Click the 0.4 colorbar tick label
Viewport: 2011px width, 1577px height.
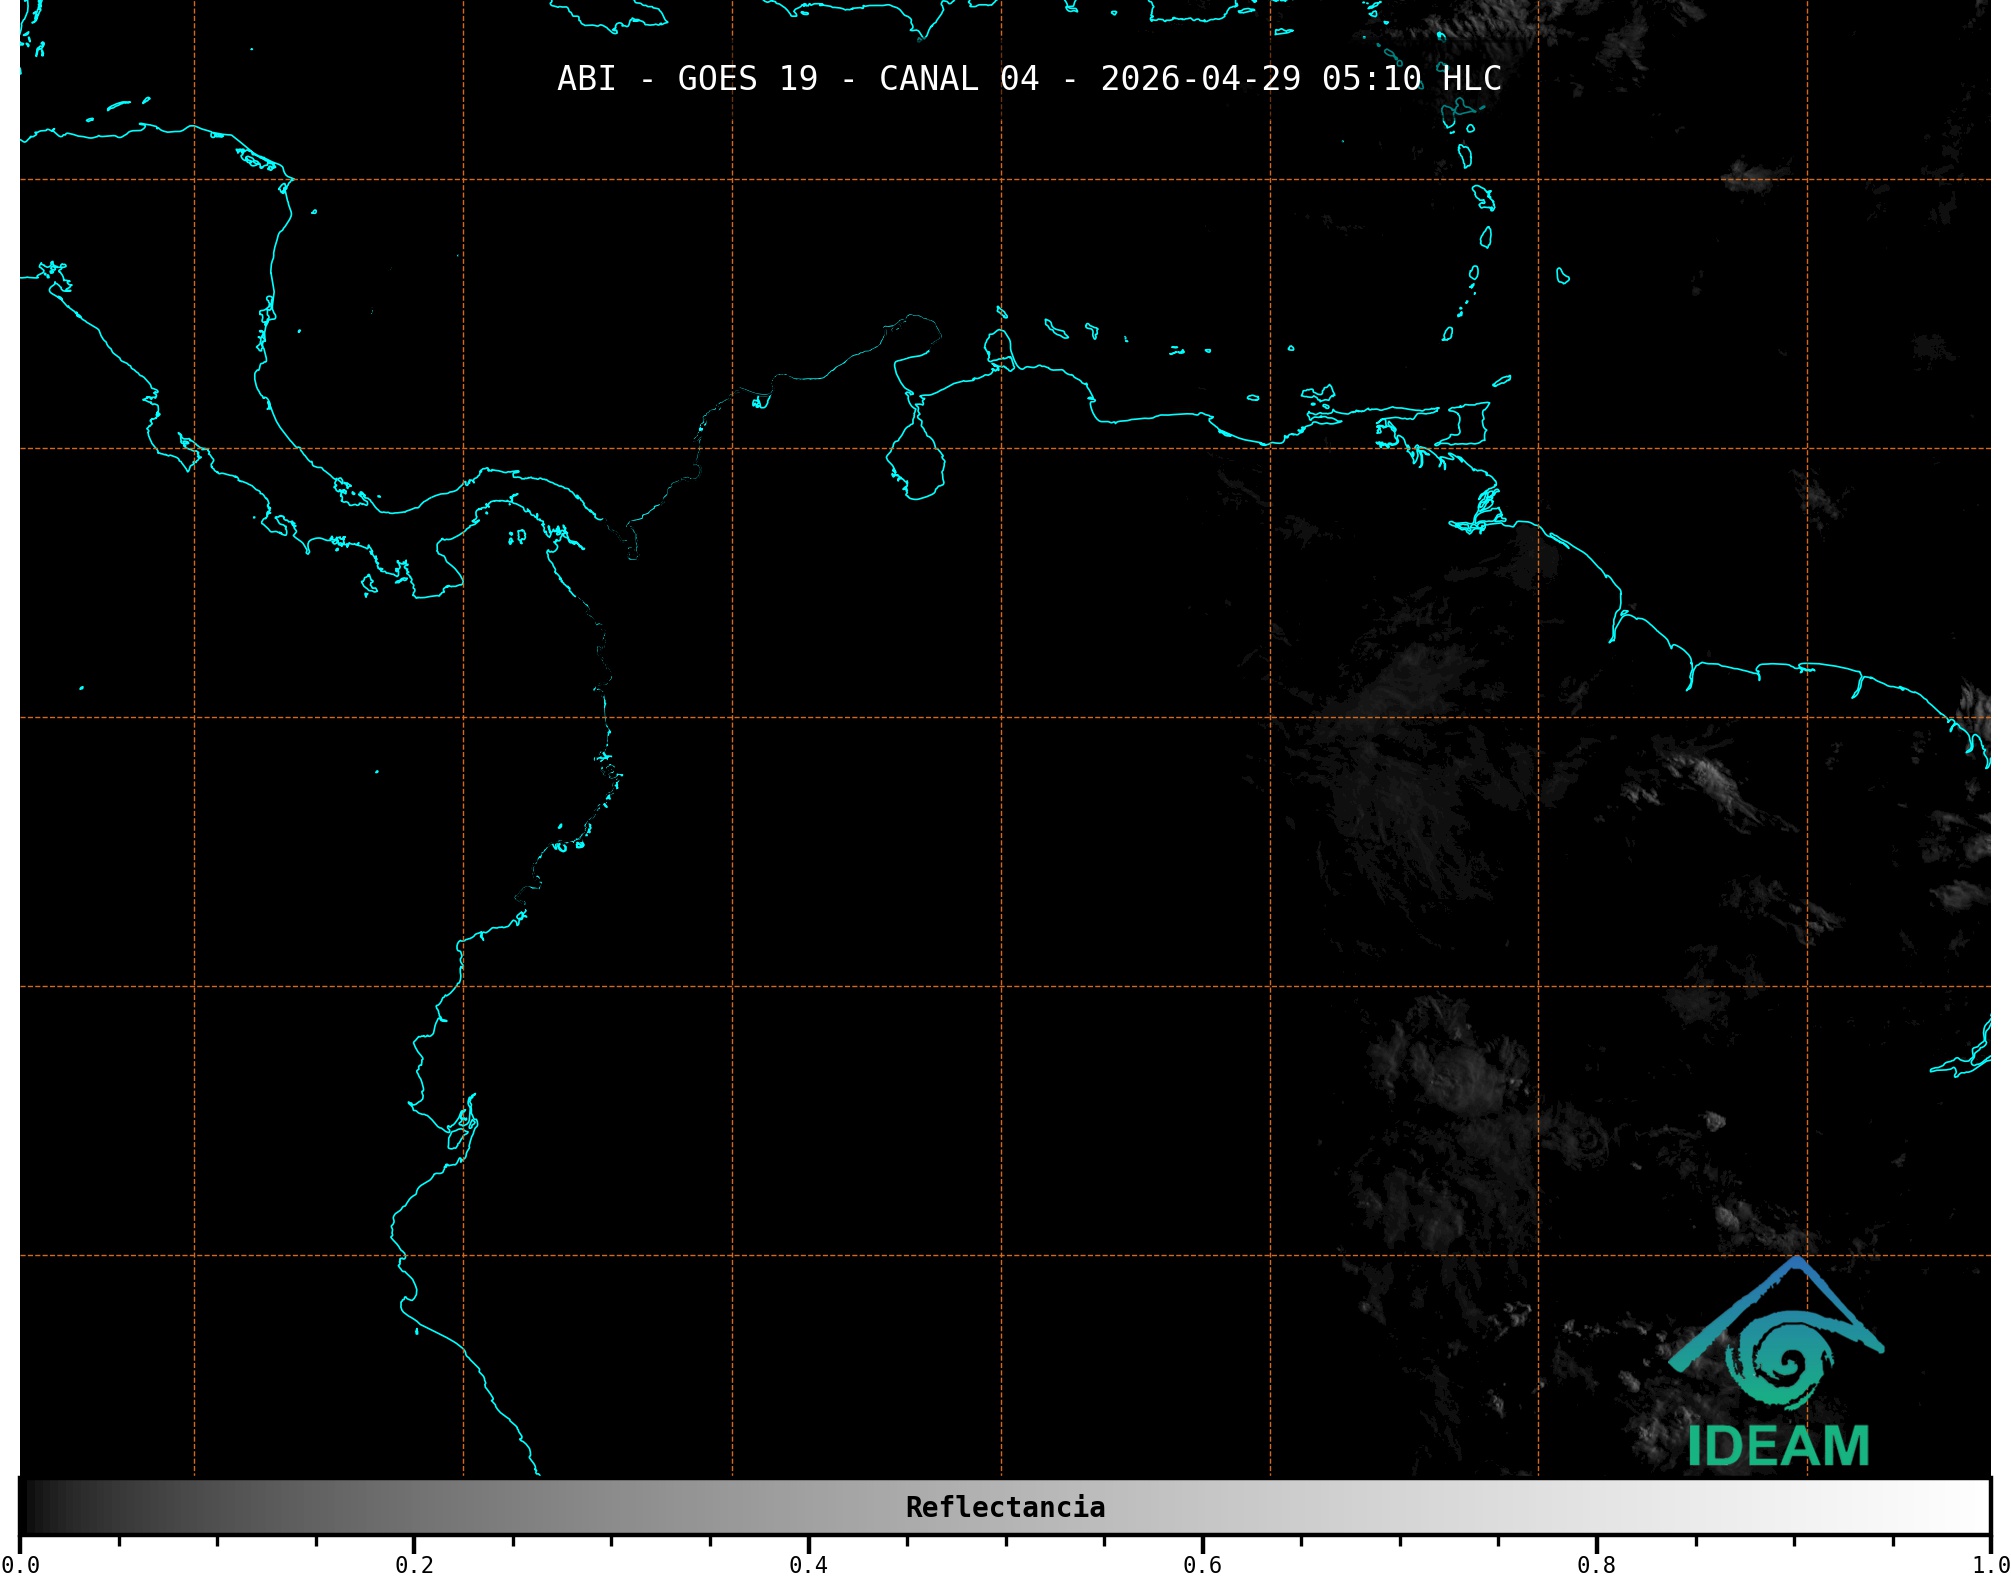click(x=808, y=1564)
